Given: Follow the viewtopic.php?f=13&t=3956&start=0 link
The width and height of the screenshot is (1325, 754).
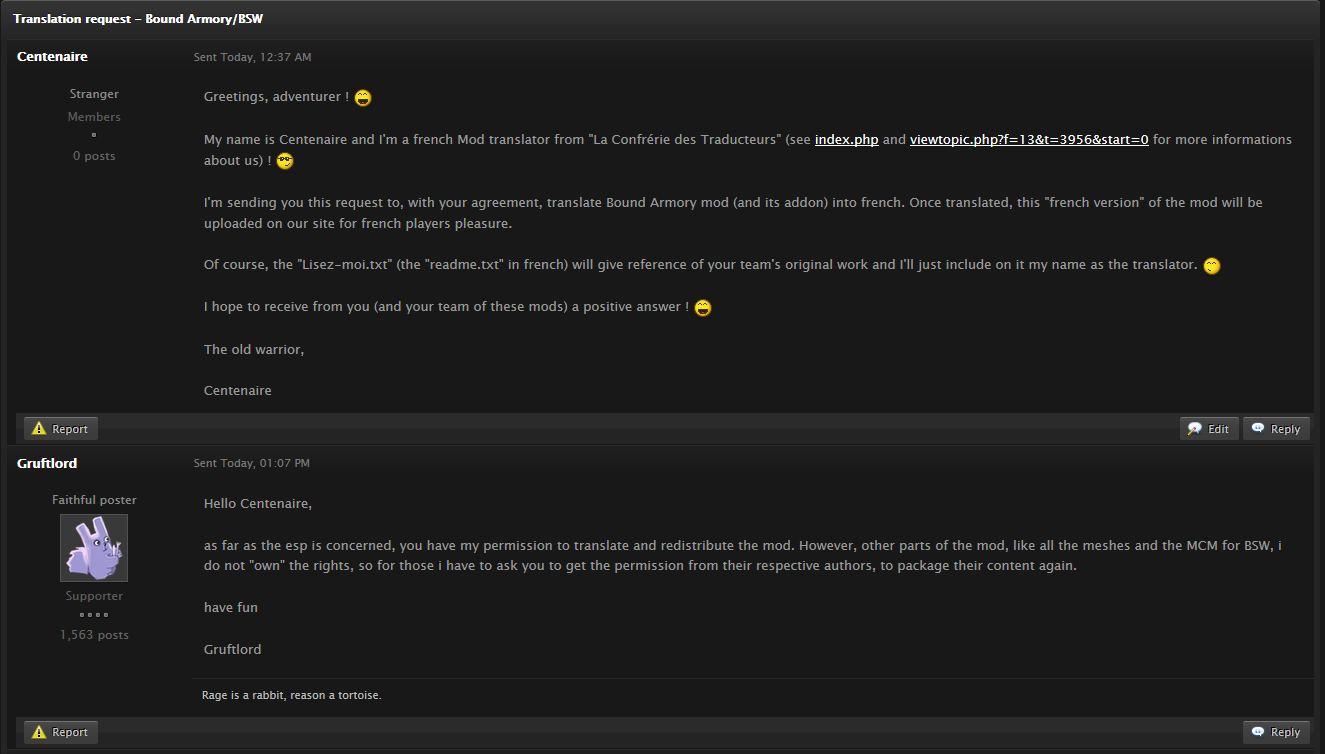Looking at the screenshot, I should (x=1029, y=140).
